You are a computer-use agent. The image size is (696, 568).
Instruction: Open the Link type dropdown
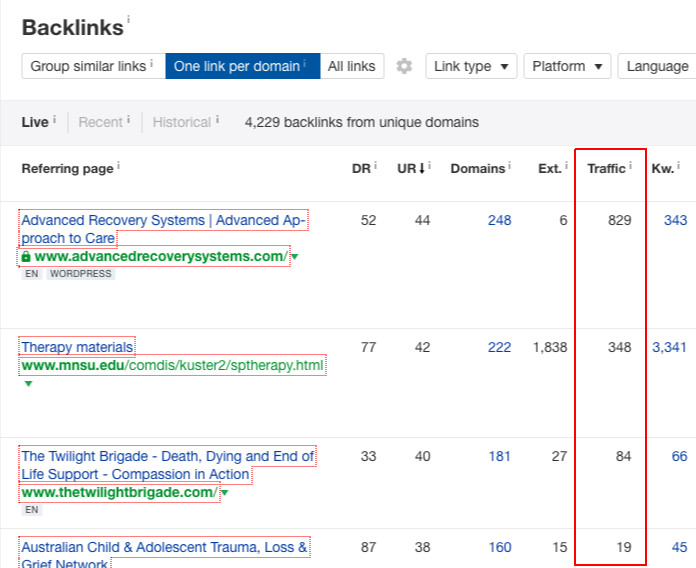[471, 66]
